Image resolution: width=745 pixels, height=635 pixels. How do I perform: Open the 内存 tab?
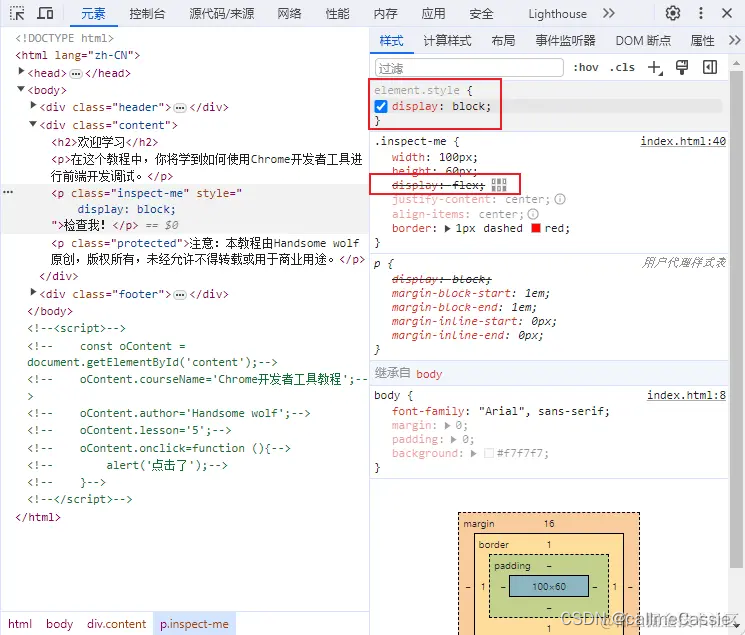click(x=385, y=14)
